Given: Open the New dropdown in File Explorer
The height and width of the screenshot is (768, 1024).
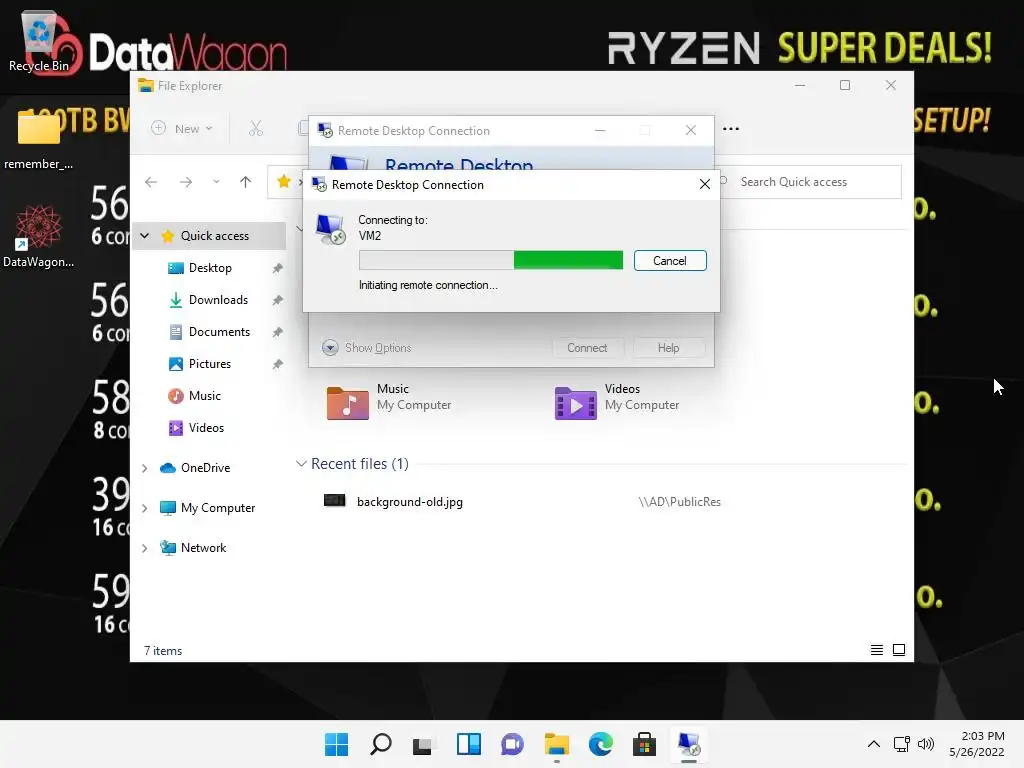Looking at the screenshot, I should point(182,129).
